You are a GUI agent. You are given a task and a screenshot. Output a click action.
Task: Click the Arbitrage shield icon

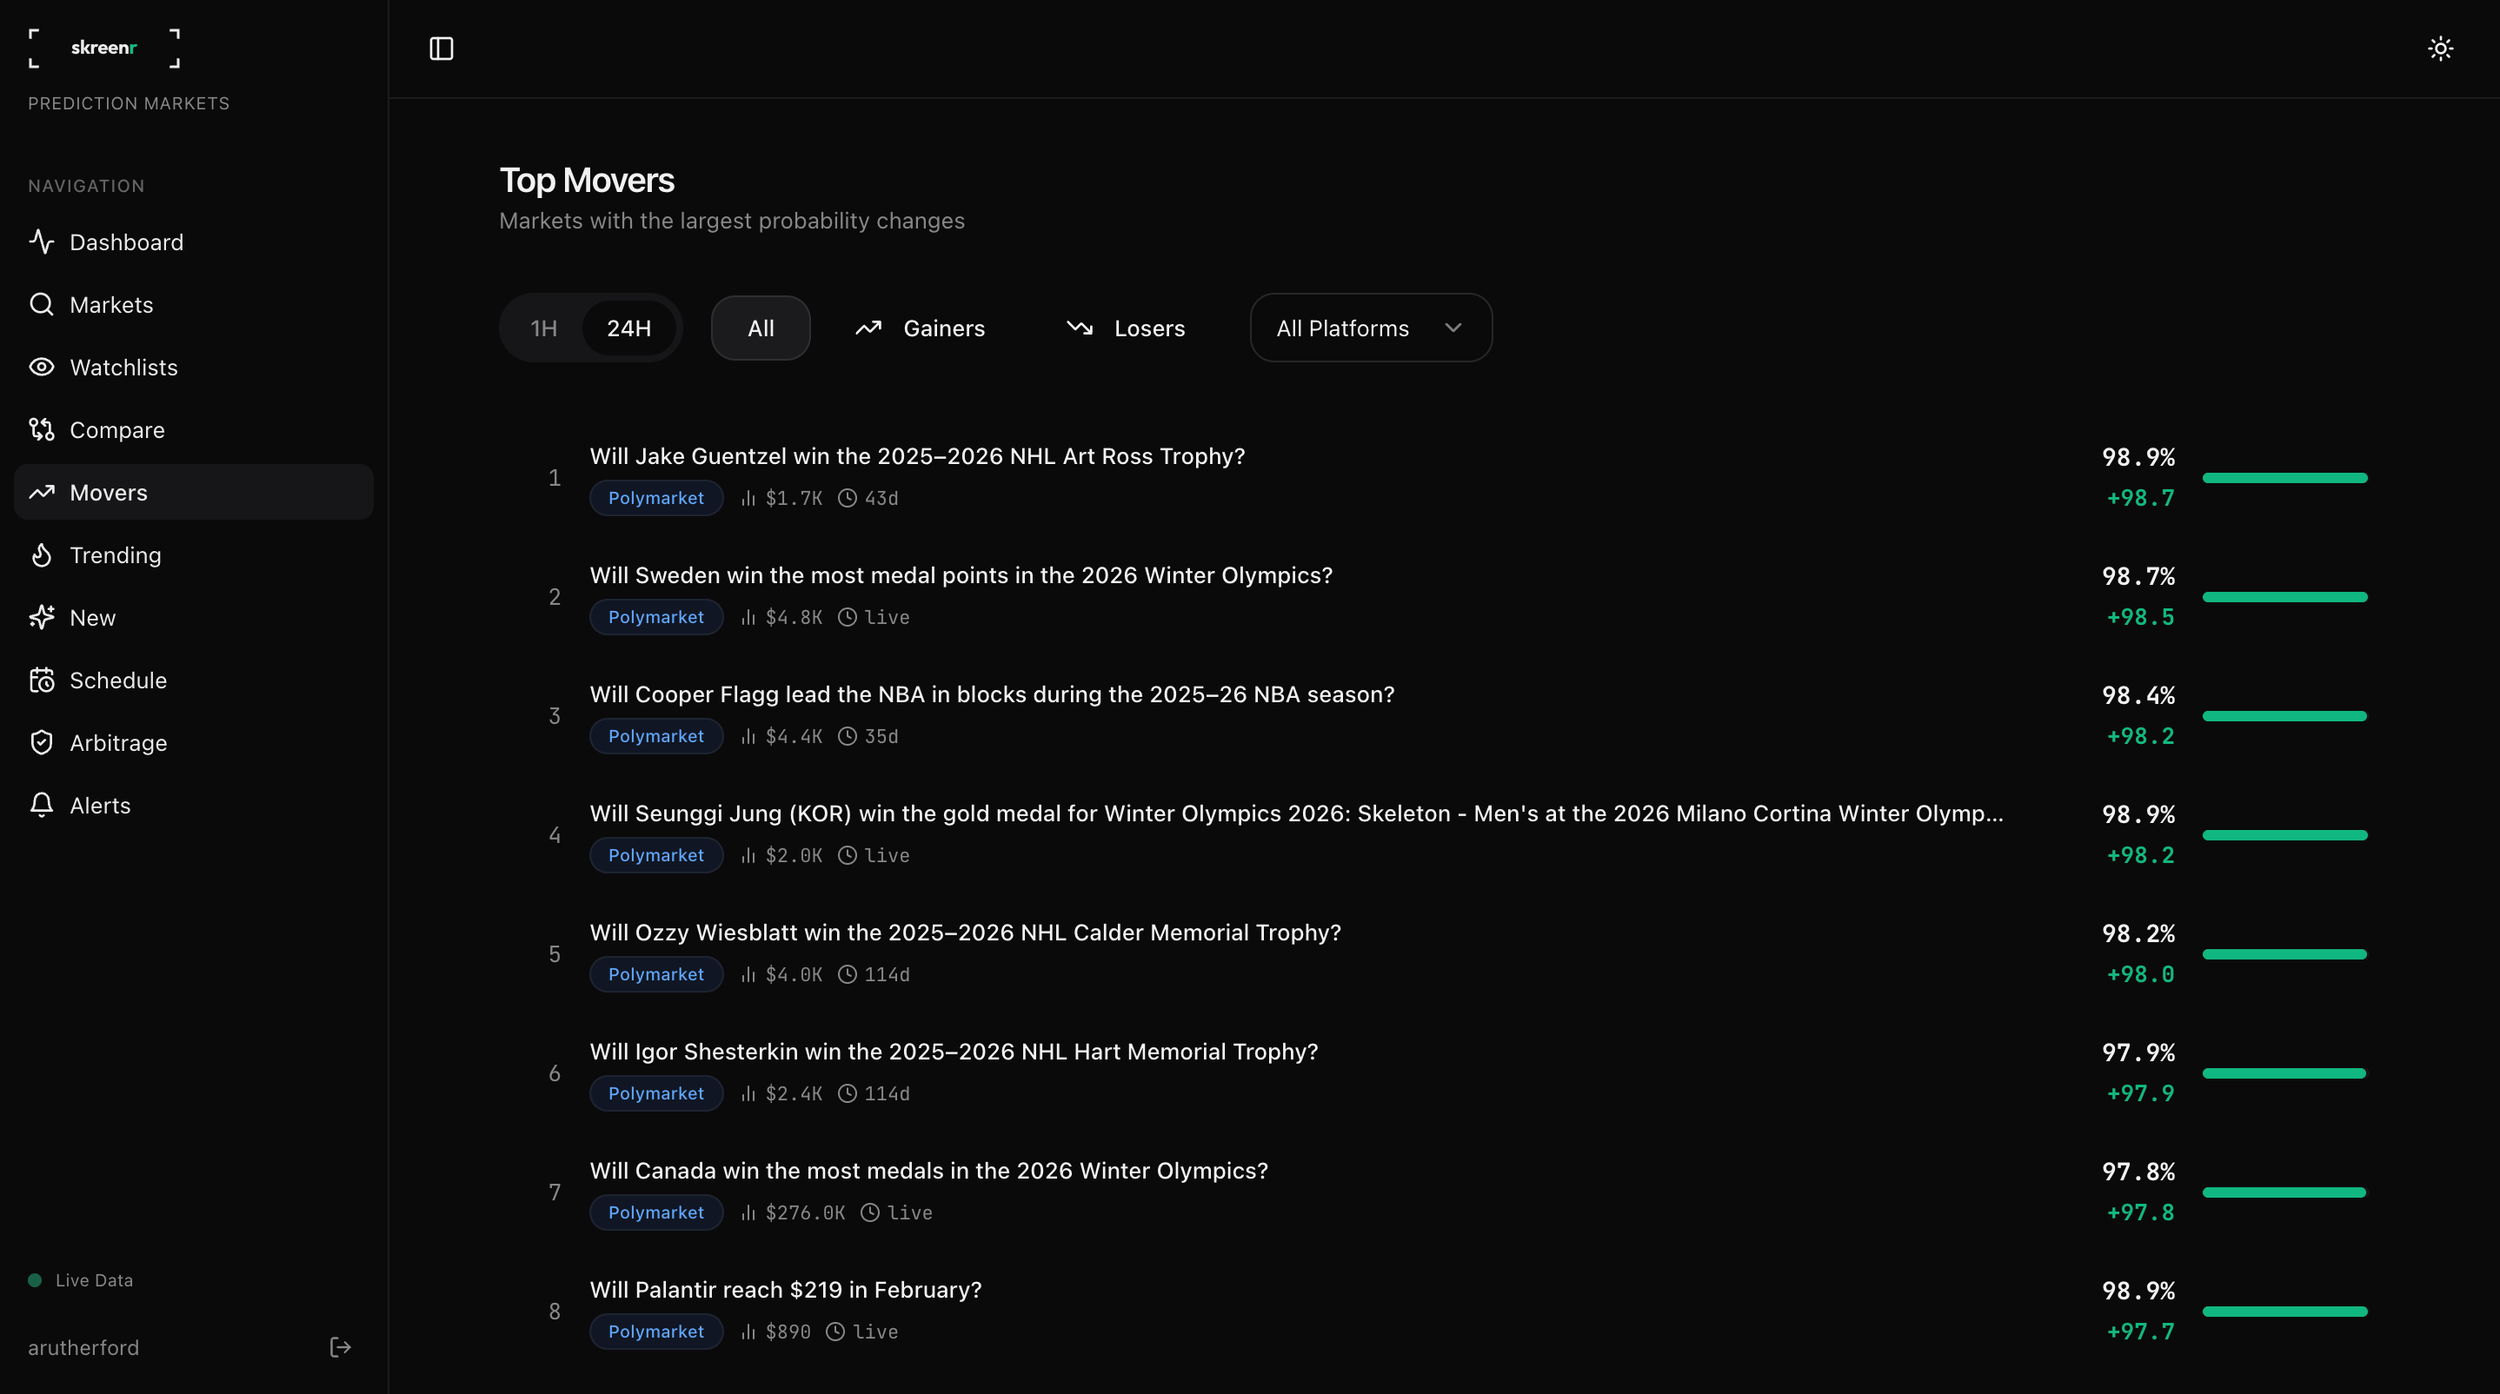tap(41, 742)
